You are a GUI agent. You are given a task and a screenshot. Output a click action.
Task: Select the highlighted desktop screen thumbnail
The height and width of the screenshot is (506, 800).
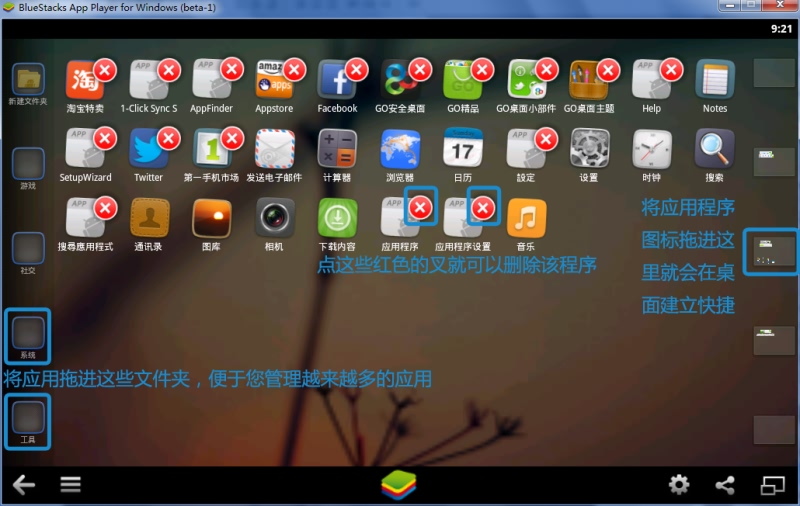tap(773, 252)
